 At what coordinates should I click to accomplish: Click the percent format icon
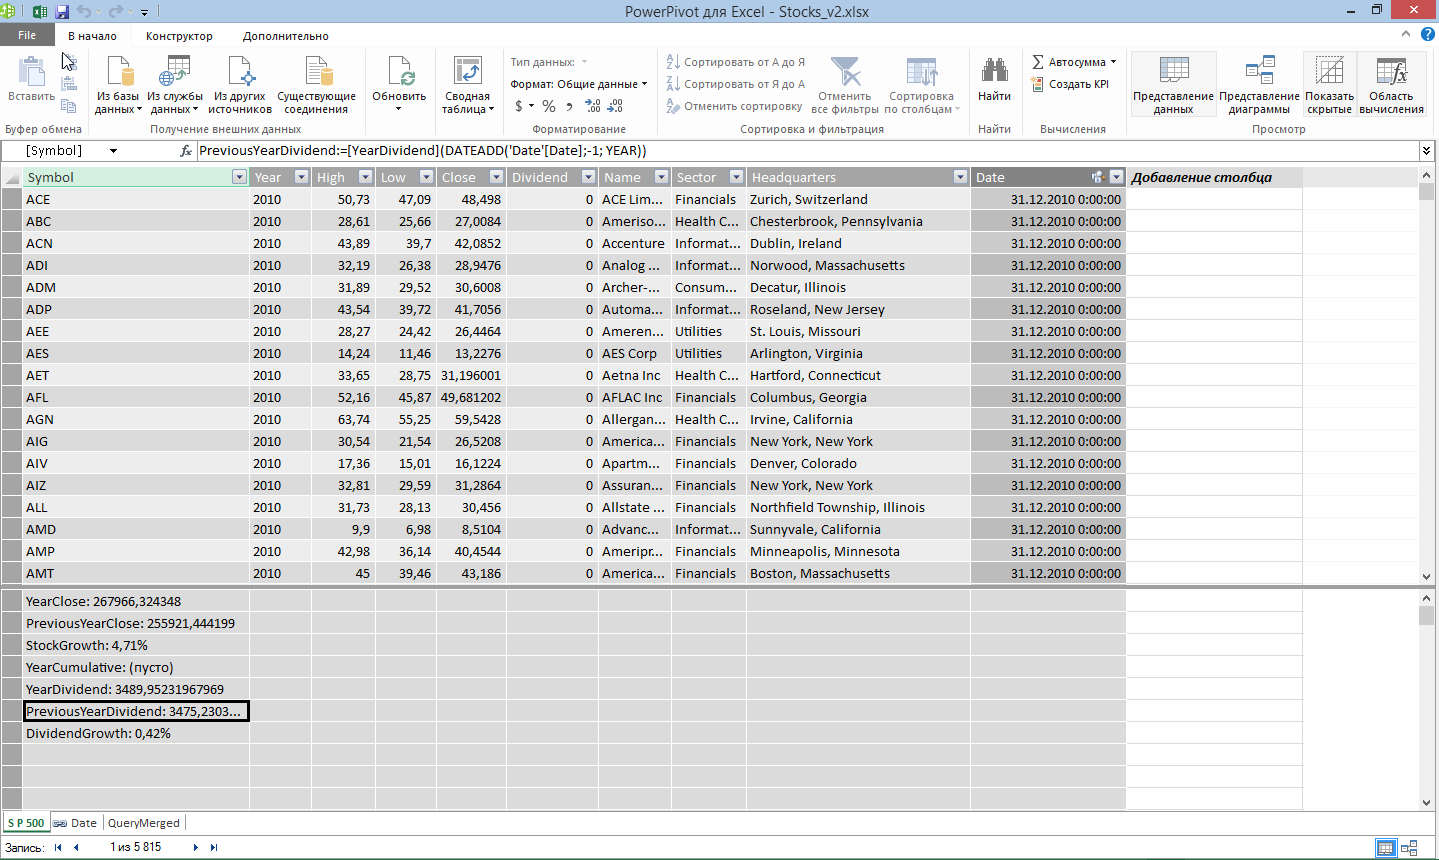click(x=549, y=106)
